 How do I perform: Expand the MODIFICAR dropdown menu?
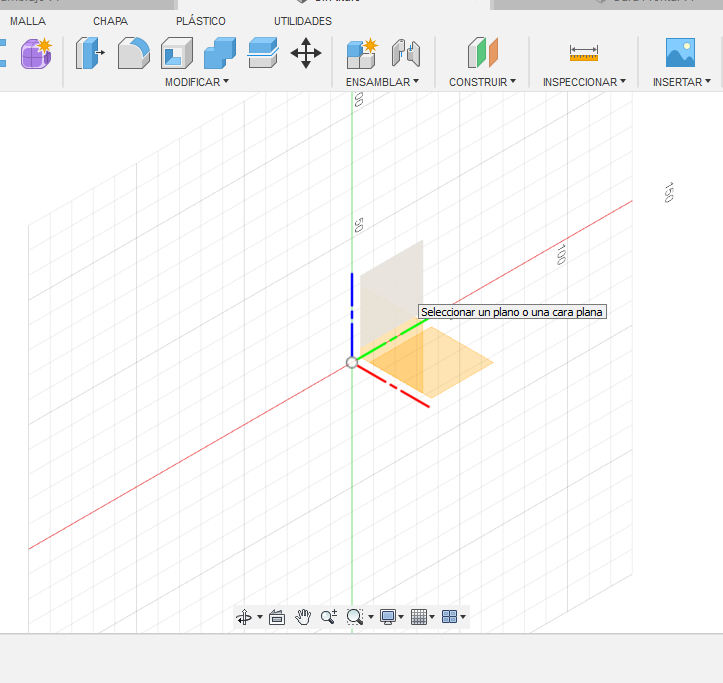coord(197,82)
